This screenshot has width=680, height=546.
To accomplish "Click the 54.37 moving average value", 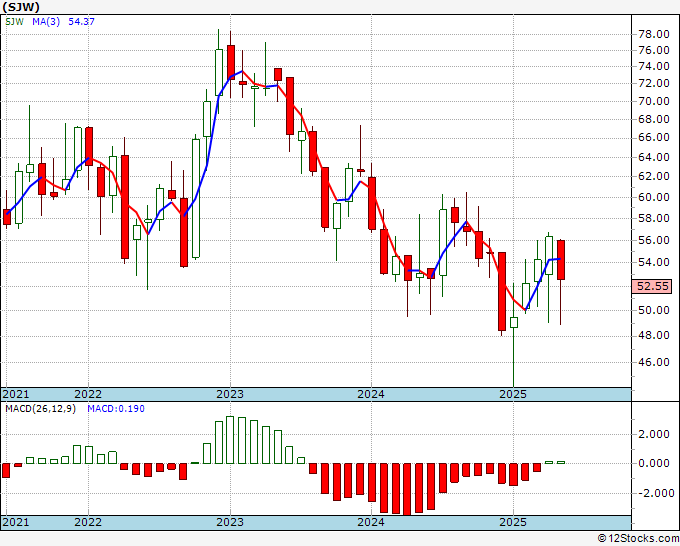I will click(81, 21).
